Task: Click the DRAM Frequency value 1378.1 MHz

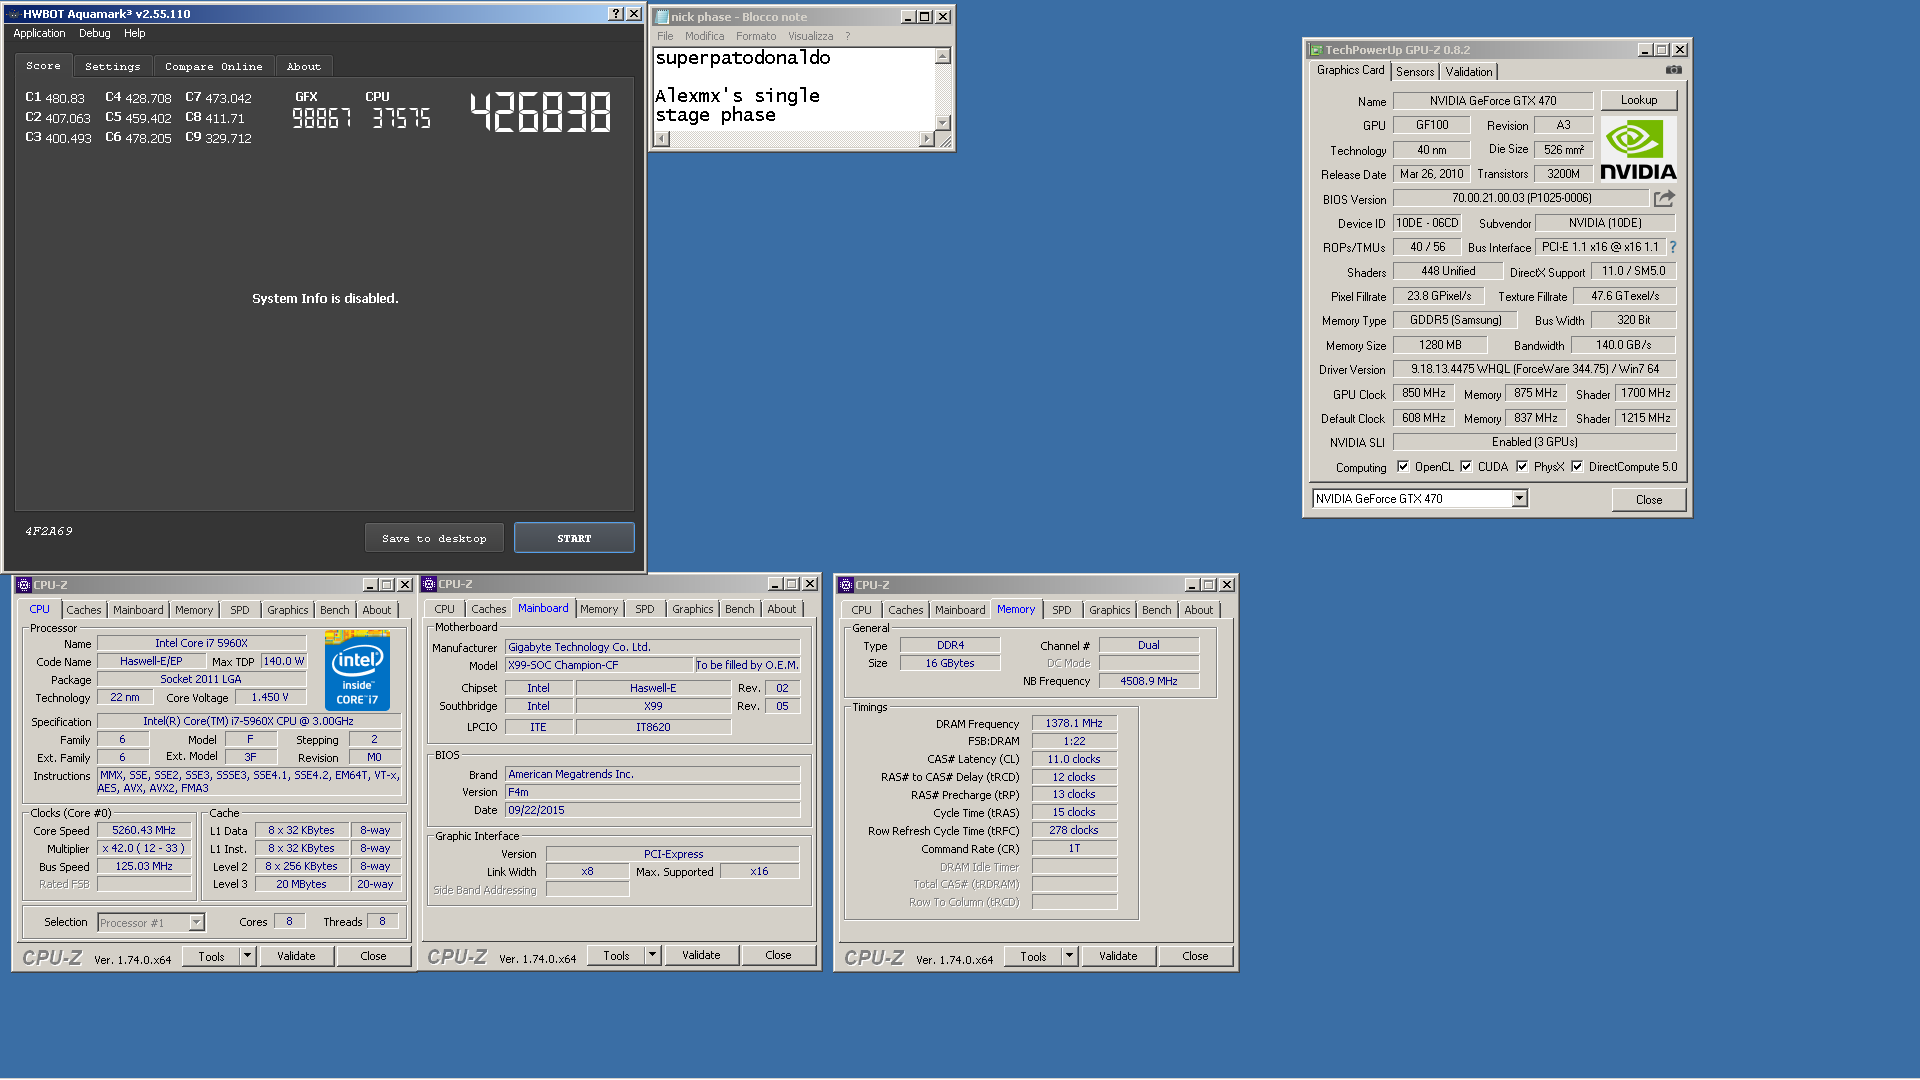Action: (1074, 723)
